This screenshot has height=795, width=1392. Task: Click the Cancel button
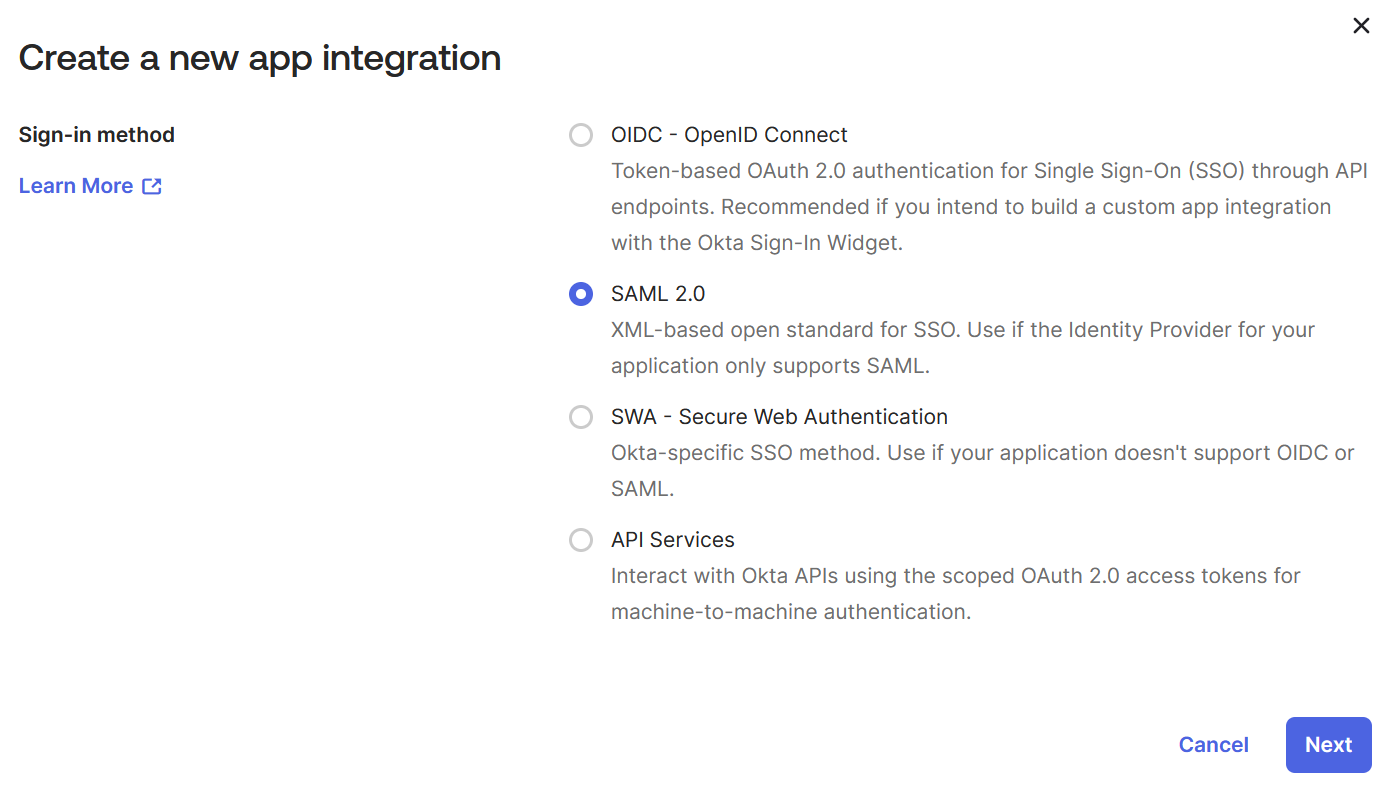point(1213,744)
